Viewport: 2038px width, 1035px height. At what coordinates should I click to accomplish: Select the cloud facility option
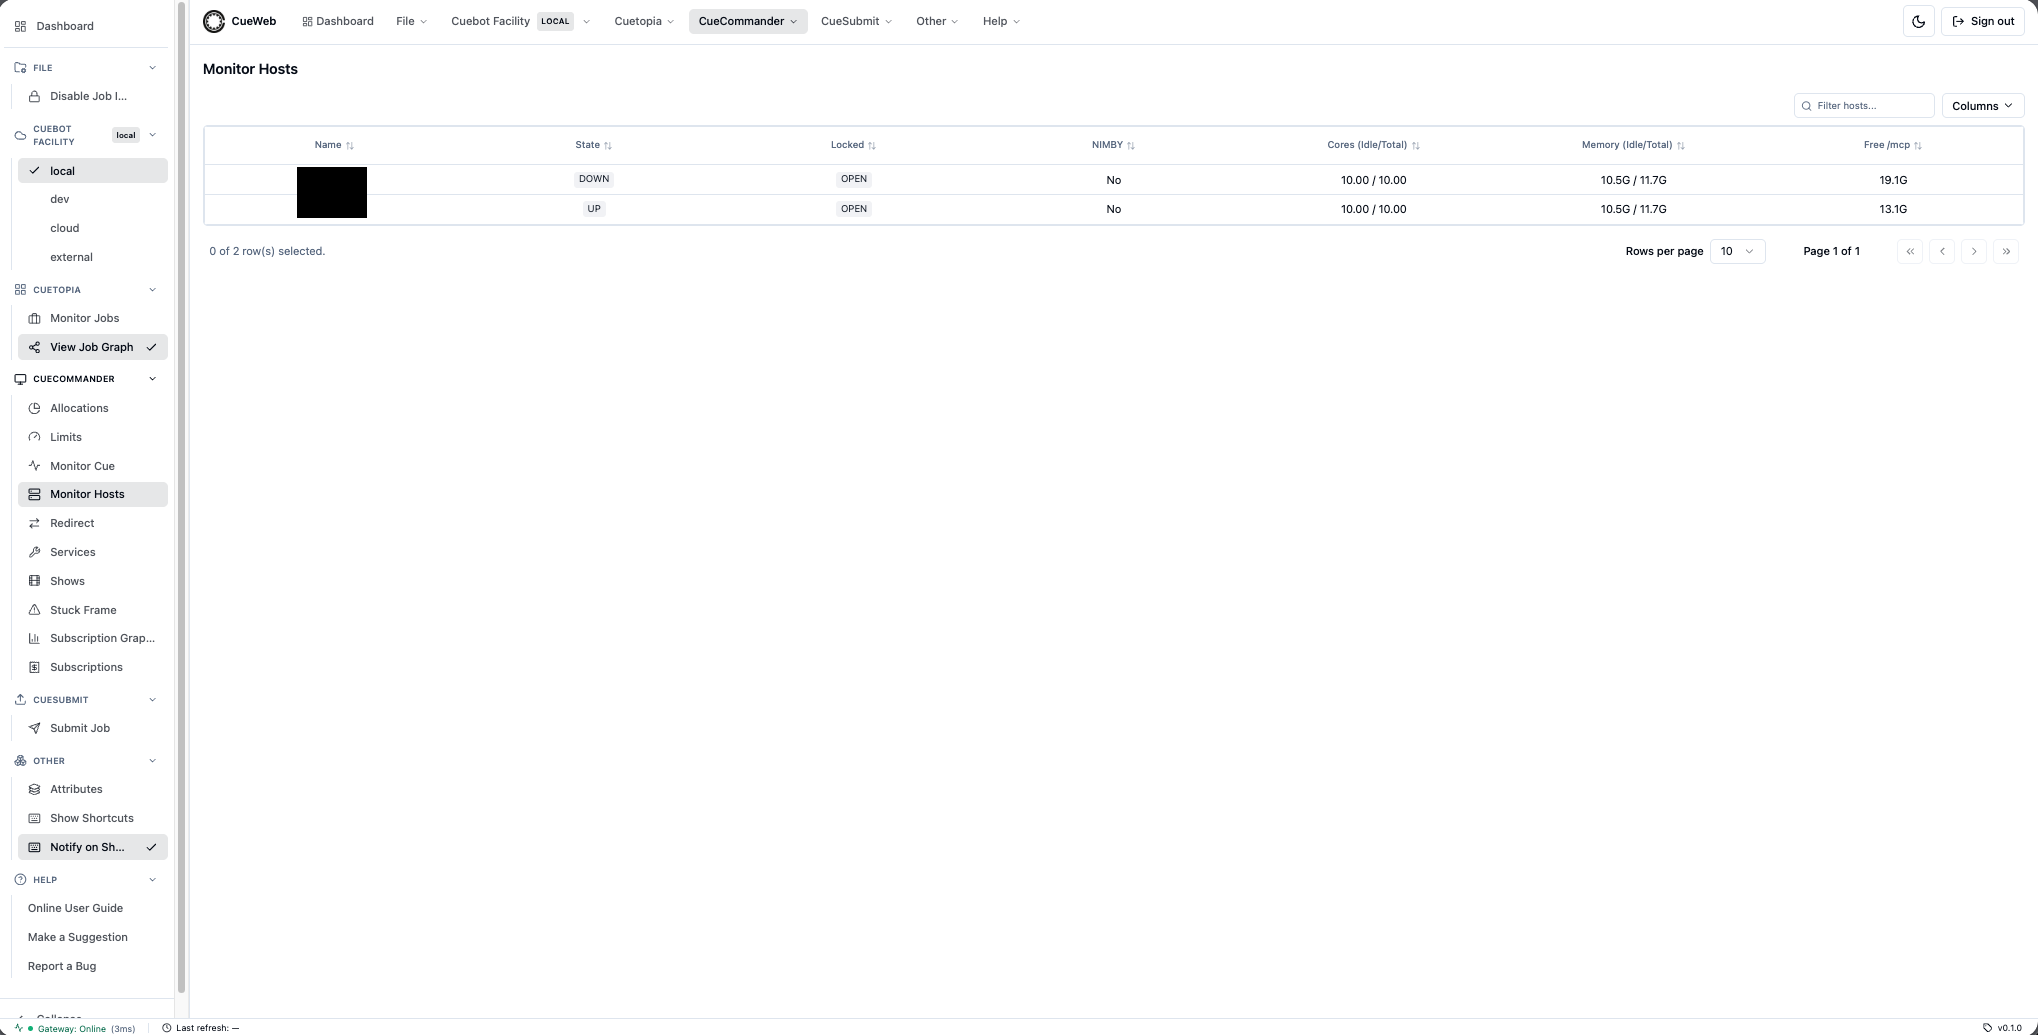click(92, 228)
